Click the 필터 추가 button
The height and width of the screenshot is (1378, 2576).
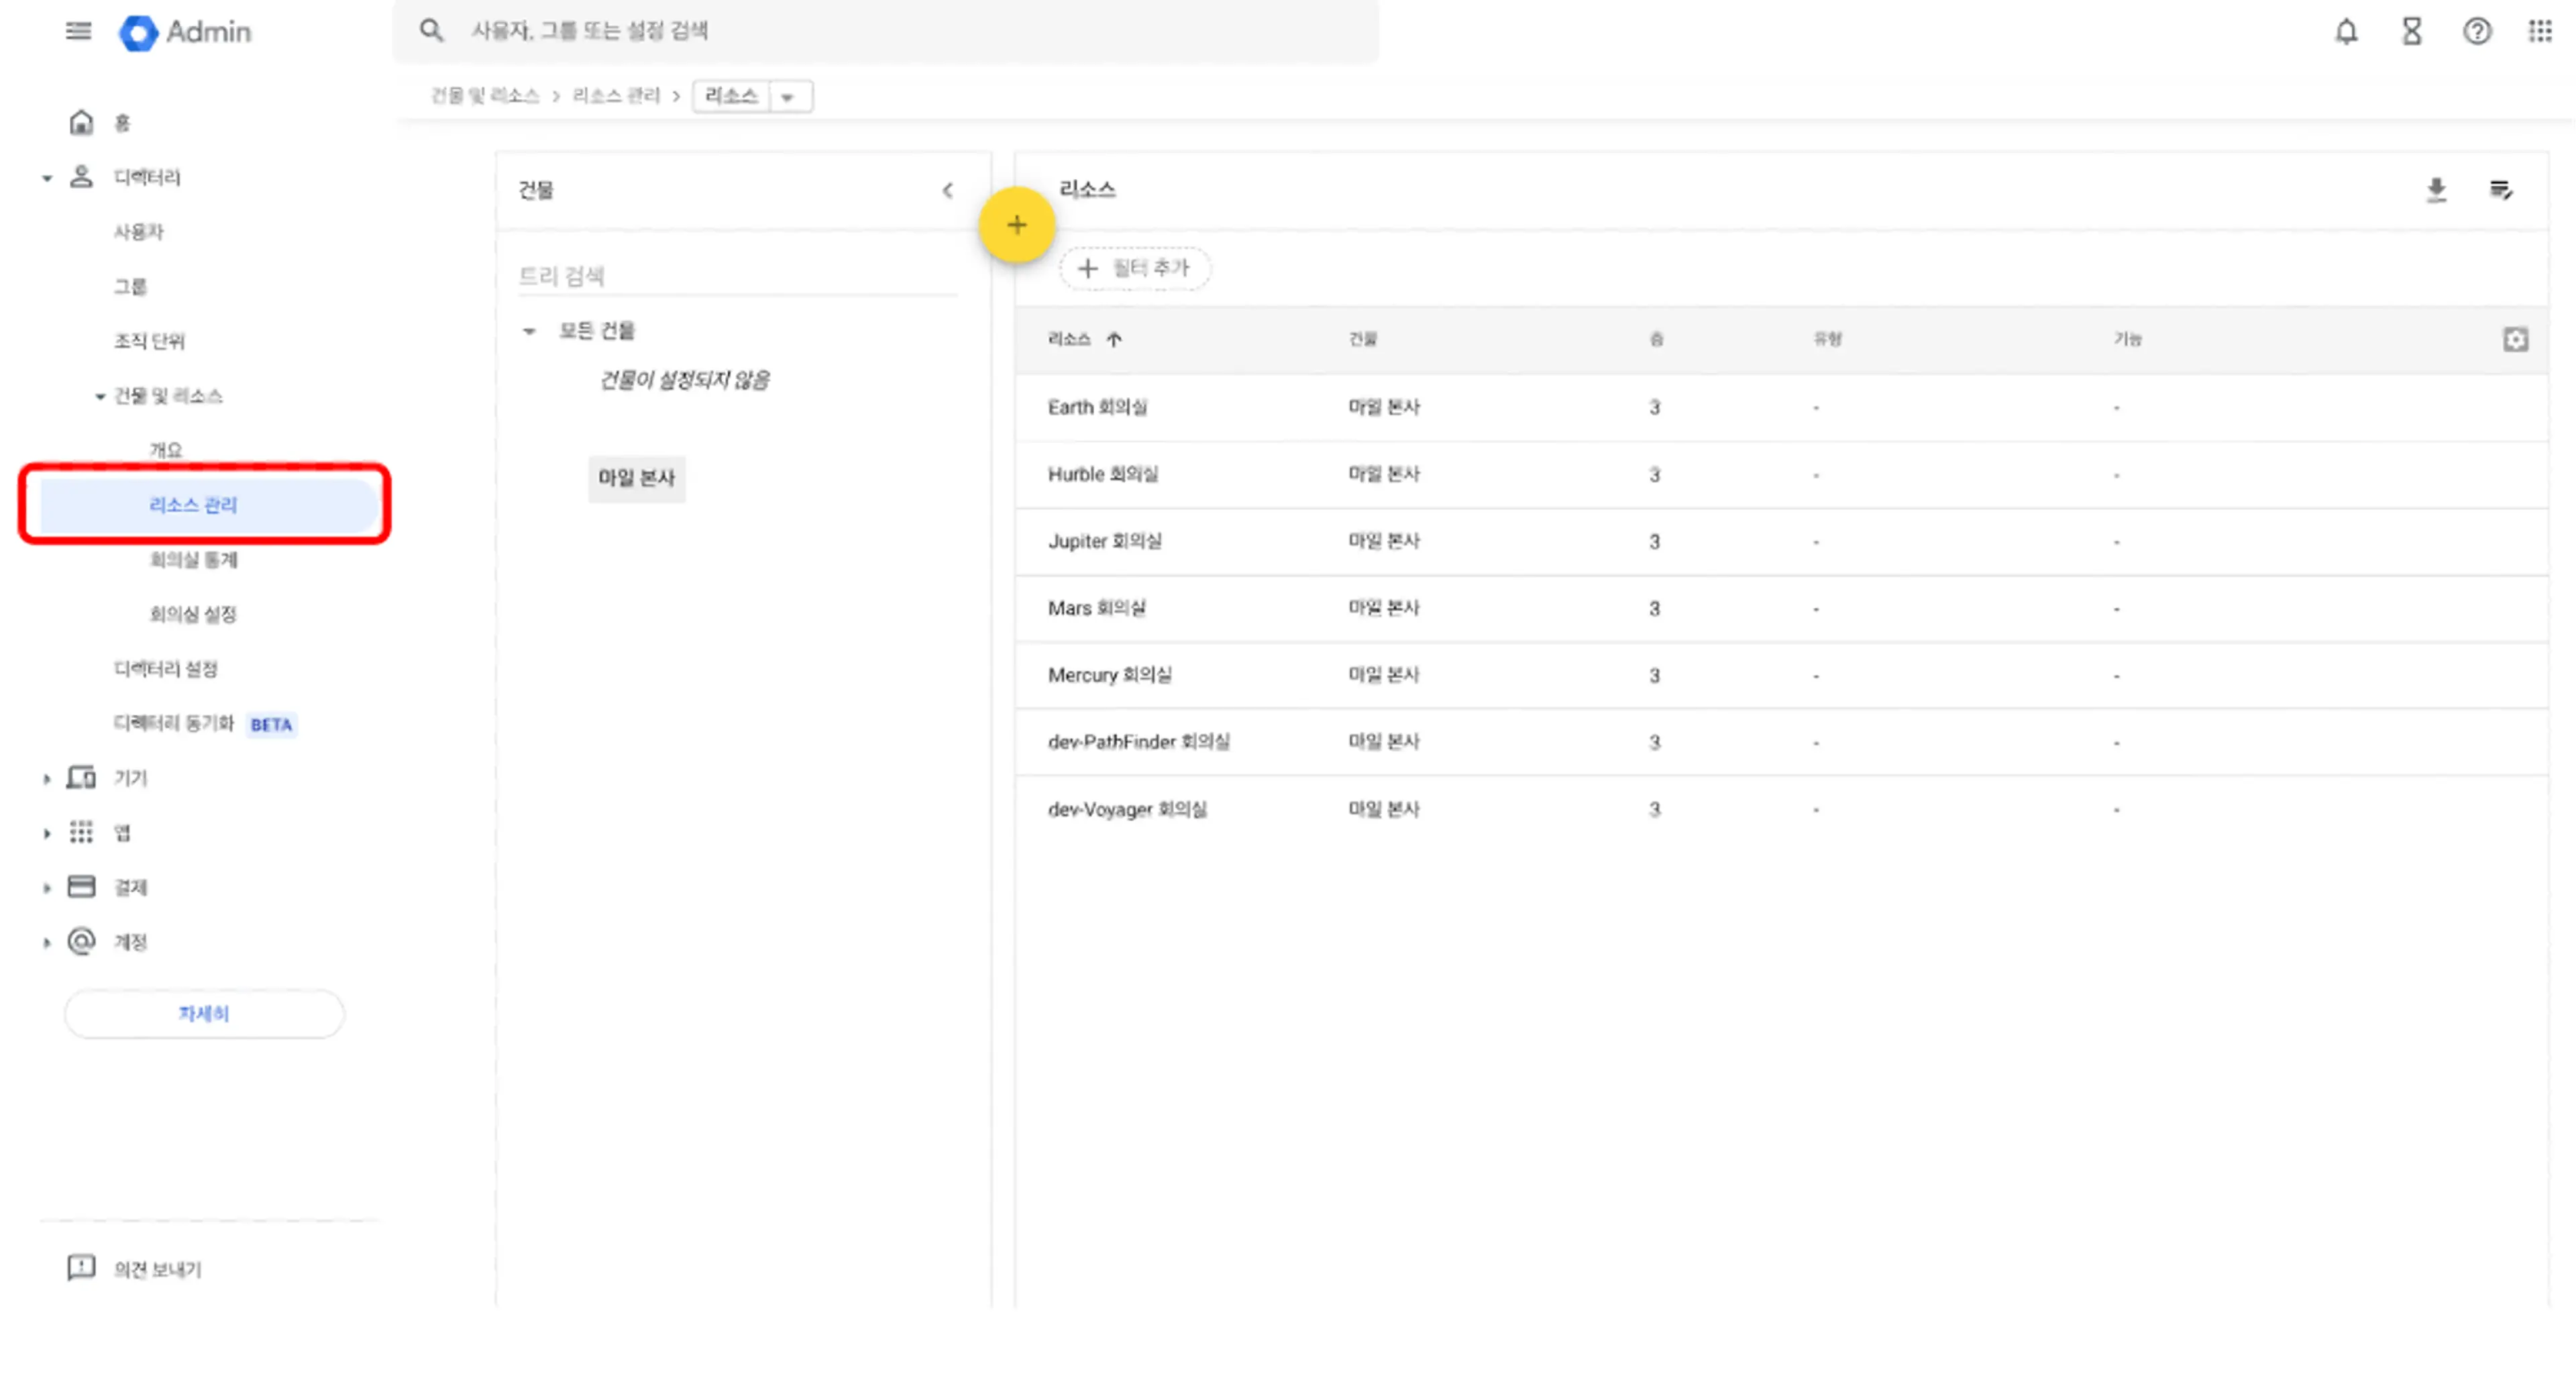[1135, 268]
